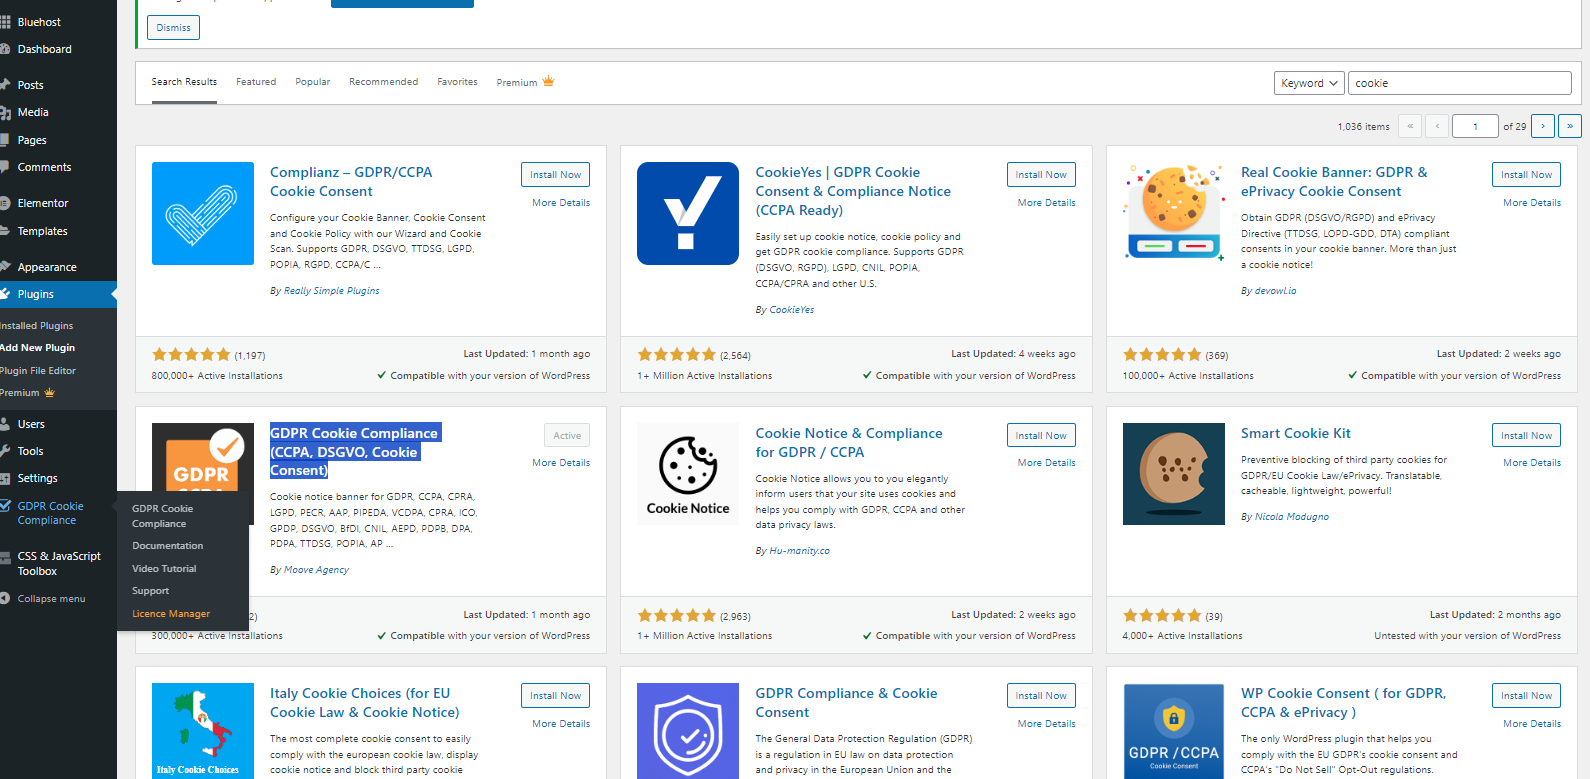Open the Elementor menu
This screenshot has width=1590, height=779.
pyautogui.click(x=42, y=203)
